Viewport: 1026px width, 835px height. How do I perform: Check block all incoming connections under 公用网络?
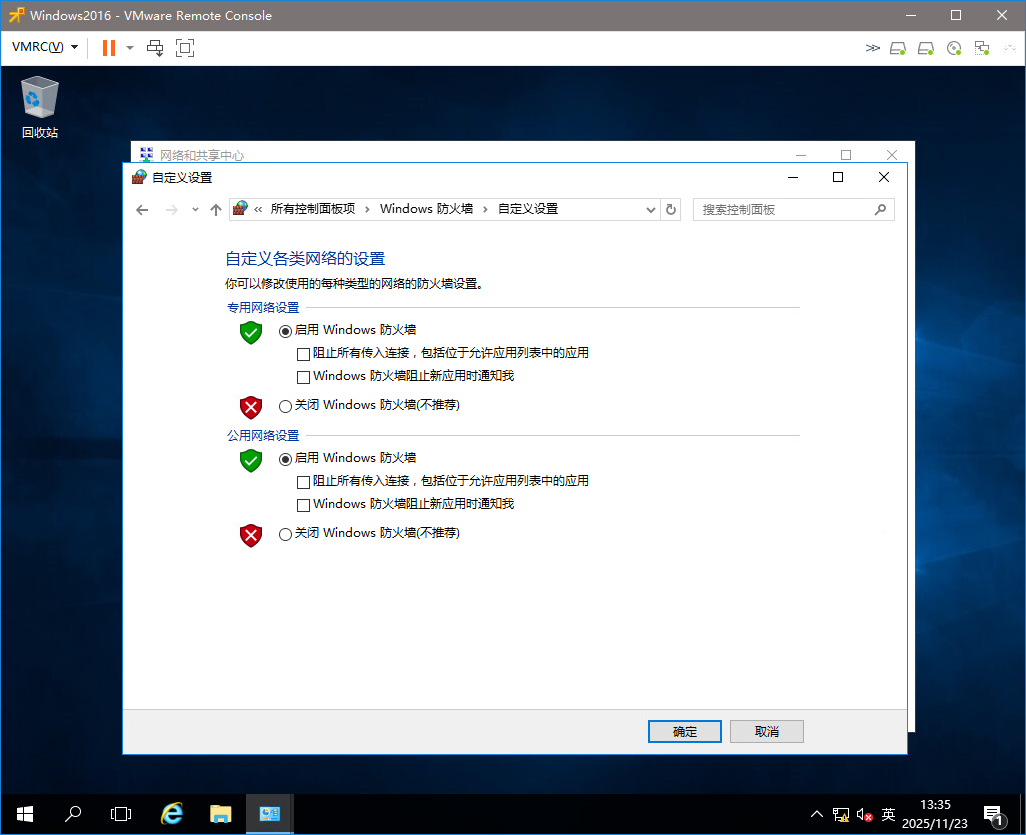[x=303, y=482]
